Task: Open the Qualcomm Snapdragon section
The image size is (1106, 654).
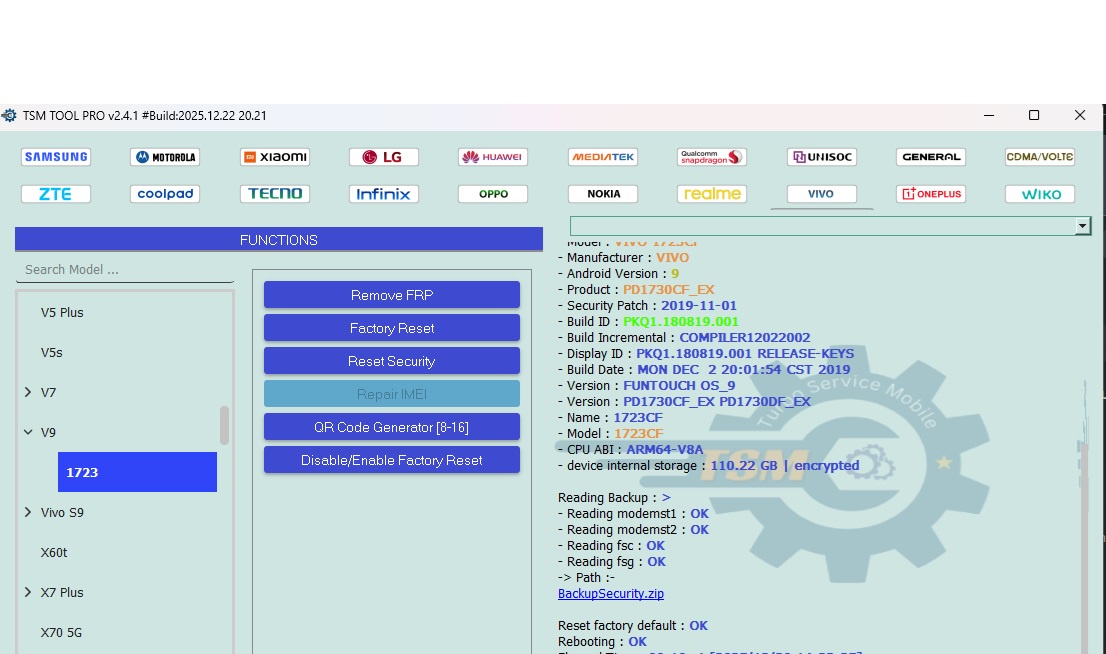Action: coord(712,157)
